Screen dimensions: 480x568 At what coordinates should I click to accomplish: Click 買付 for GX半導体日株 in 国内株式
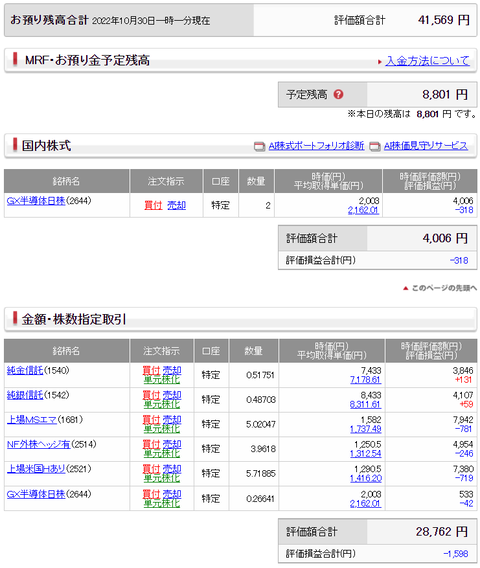click(x=153, y=205)
